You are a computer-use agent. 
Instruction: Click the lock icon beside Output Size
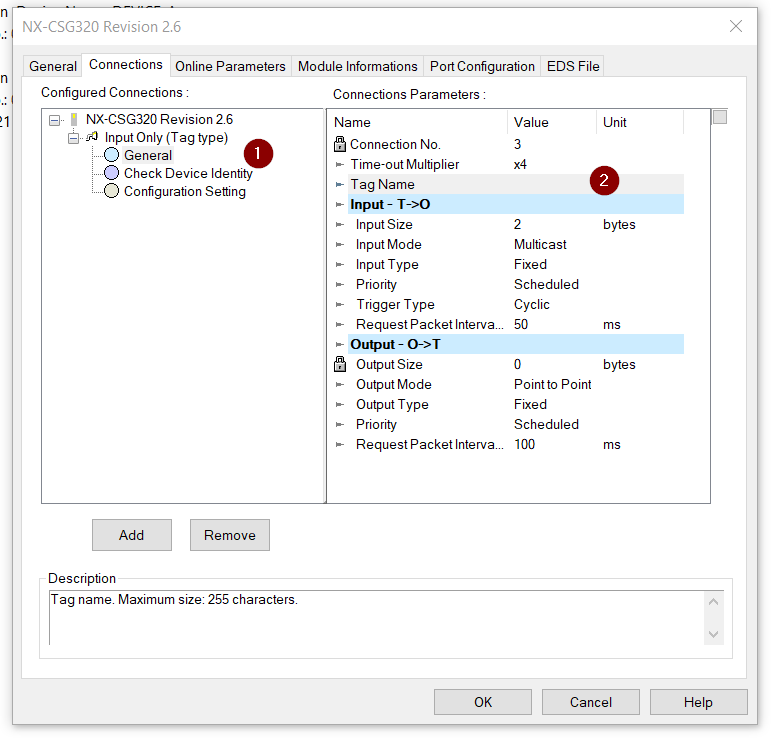point(340,364)
